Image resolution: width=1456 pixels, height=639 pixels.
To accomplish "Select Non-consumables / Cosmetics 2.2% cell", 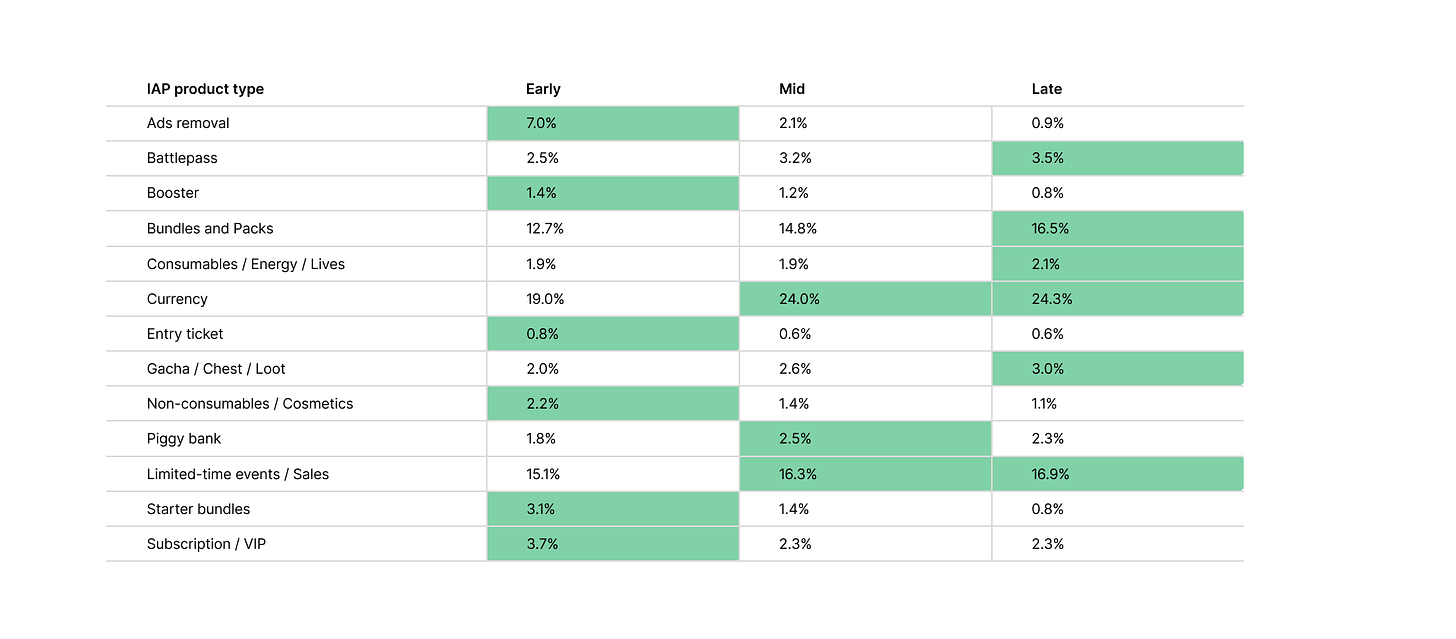I will point(612,404).
